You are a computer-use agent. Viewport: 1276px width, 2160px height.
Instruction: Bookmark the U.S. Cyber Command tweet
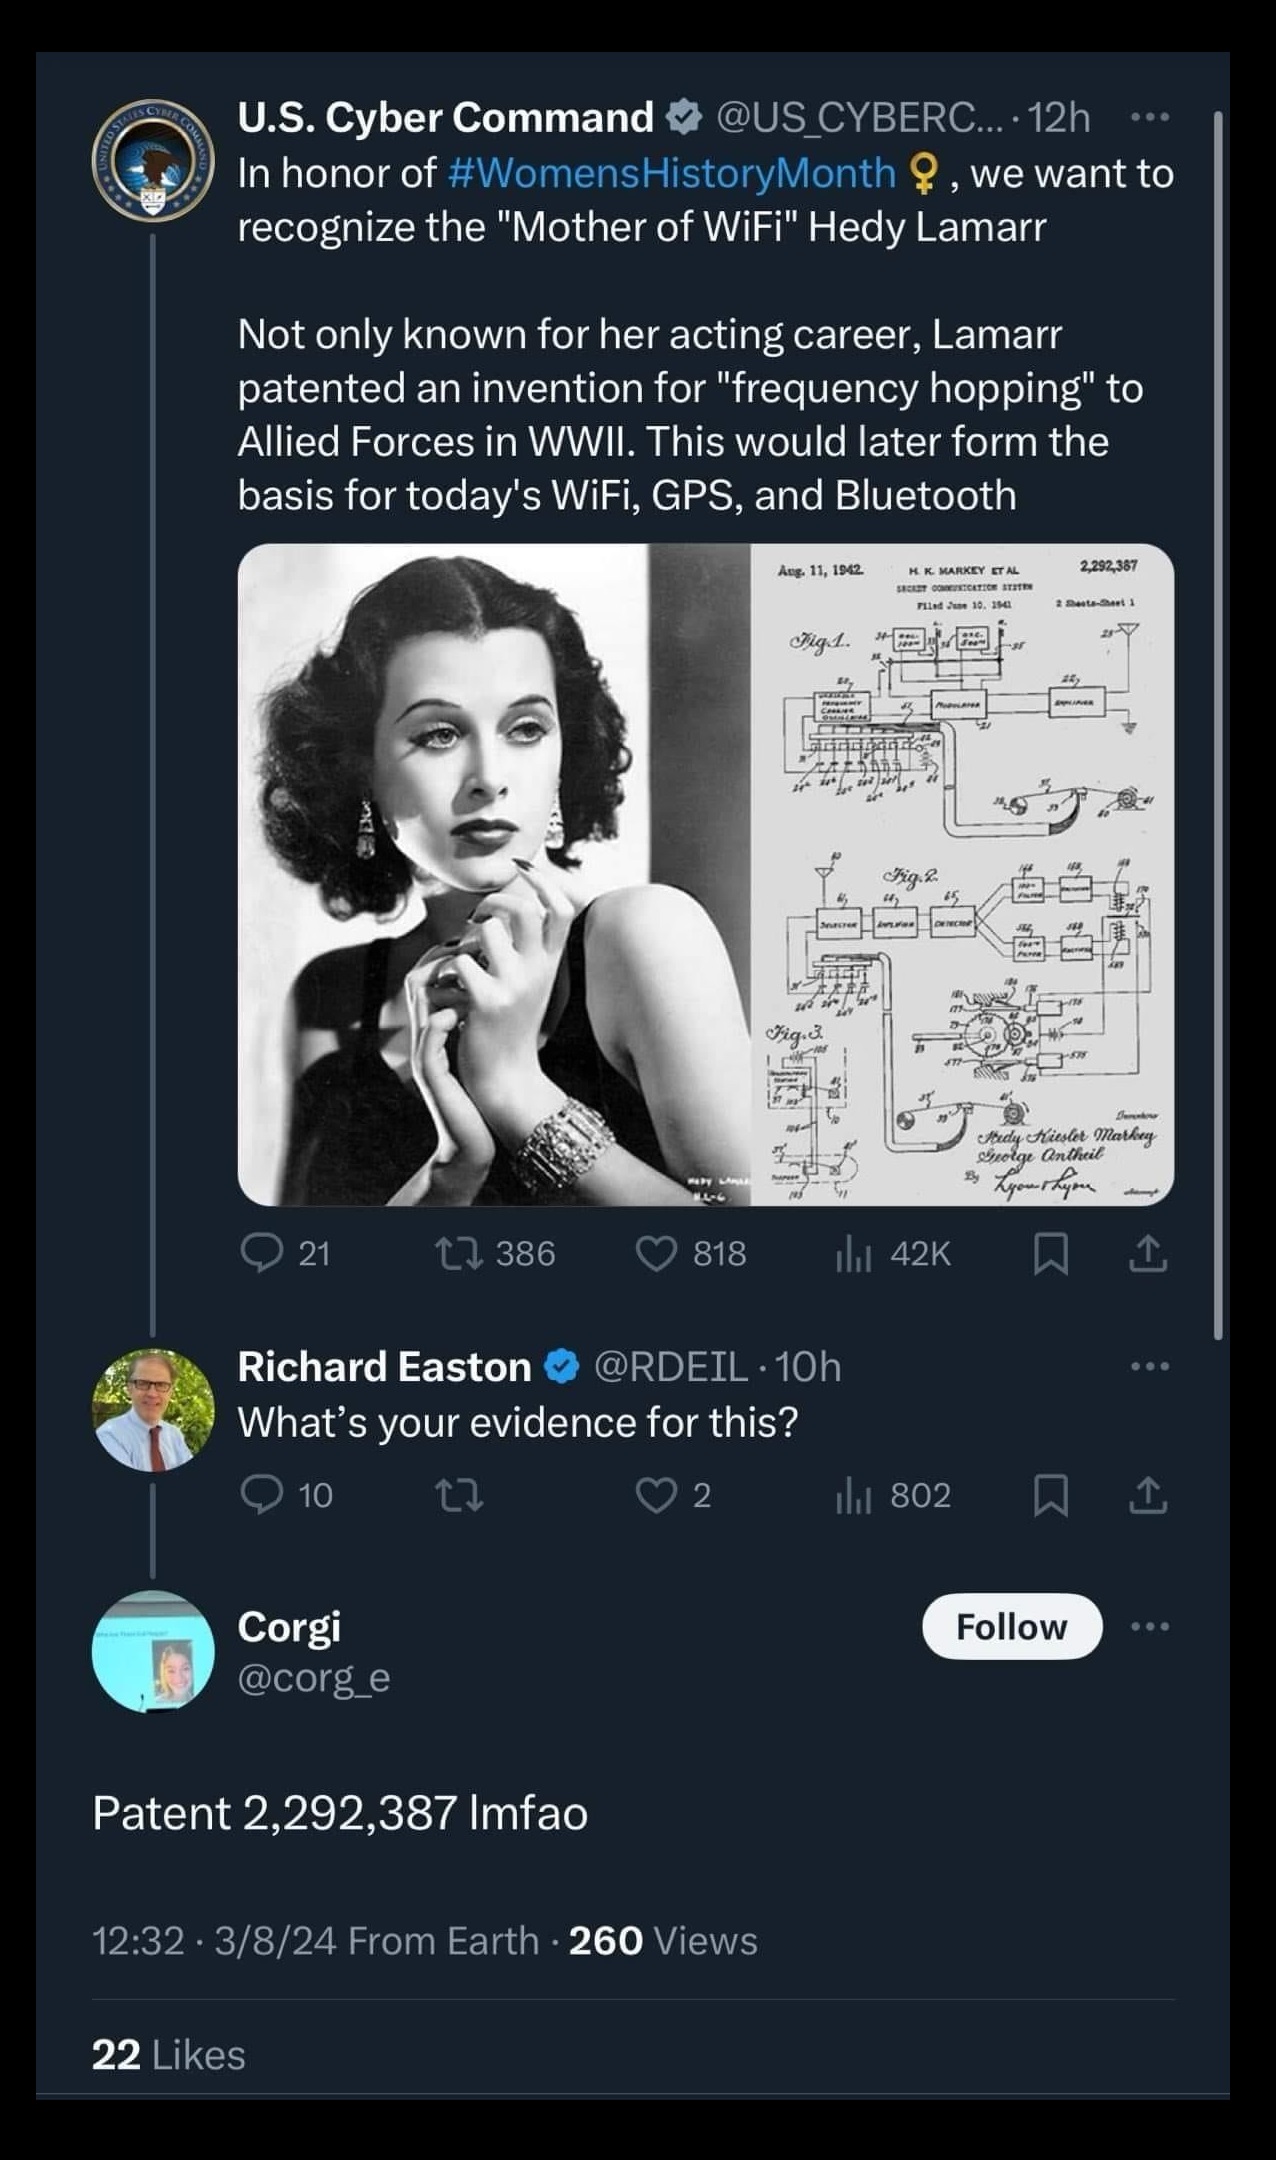click(x=1050, y=1253)
